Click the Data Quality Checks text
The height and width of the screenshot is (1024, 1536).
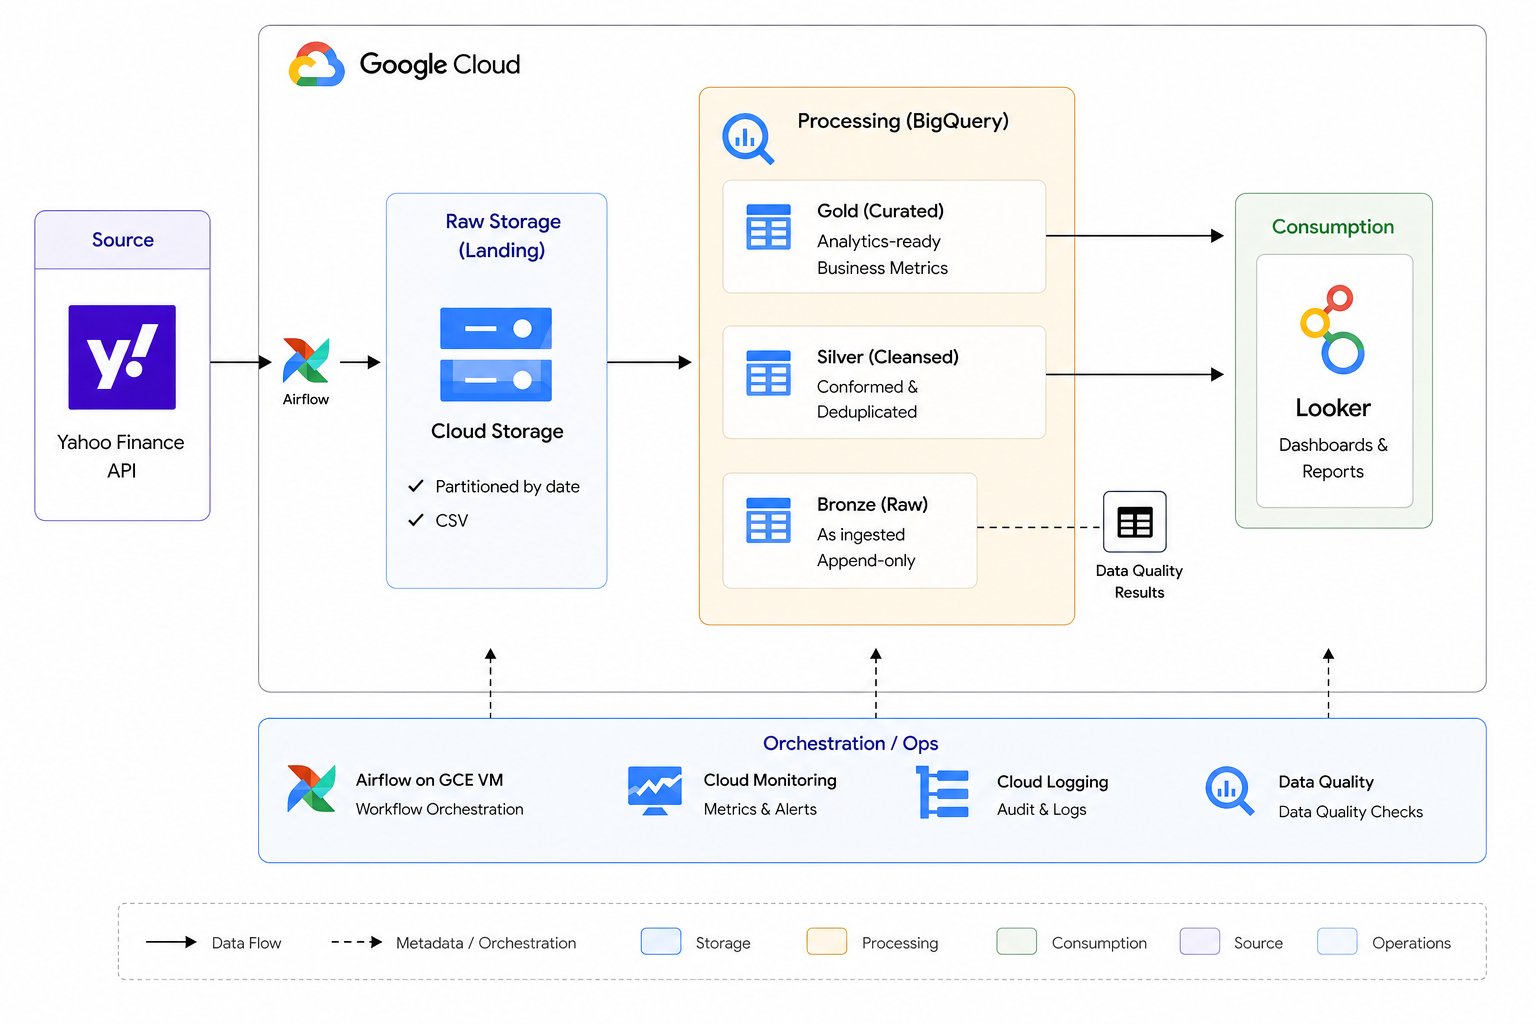[1350, 812]
